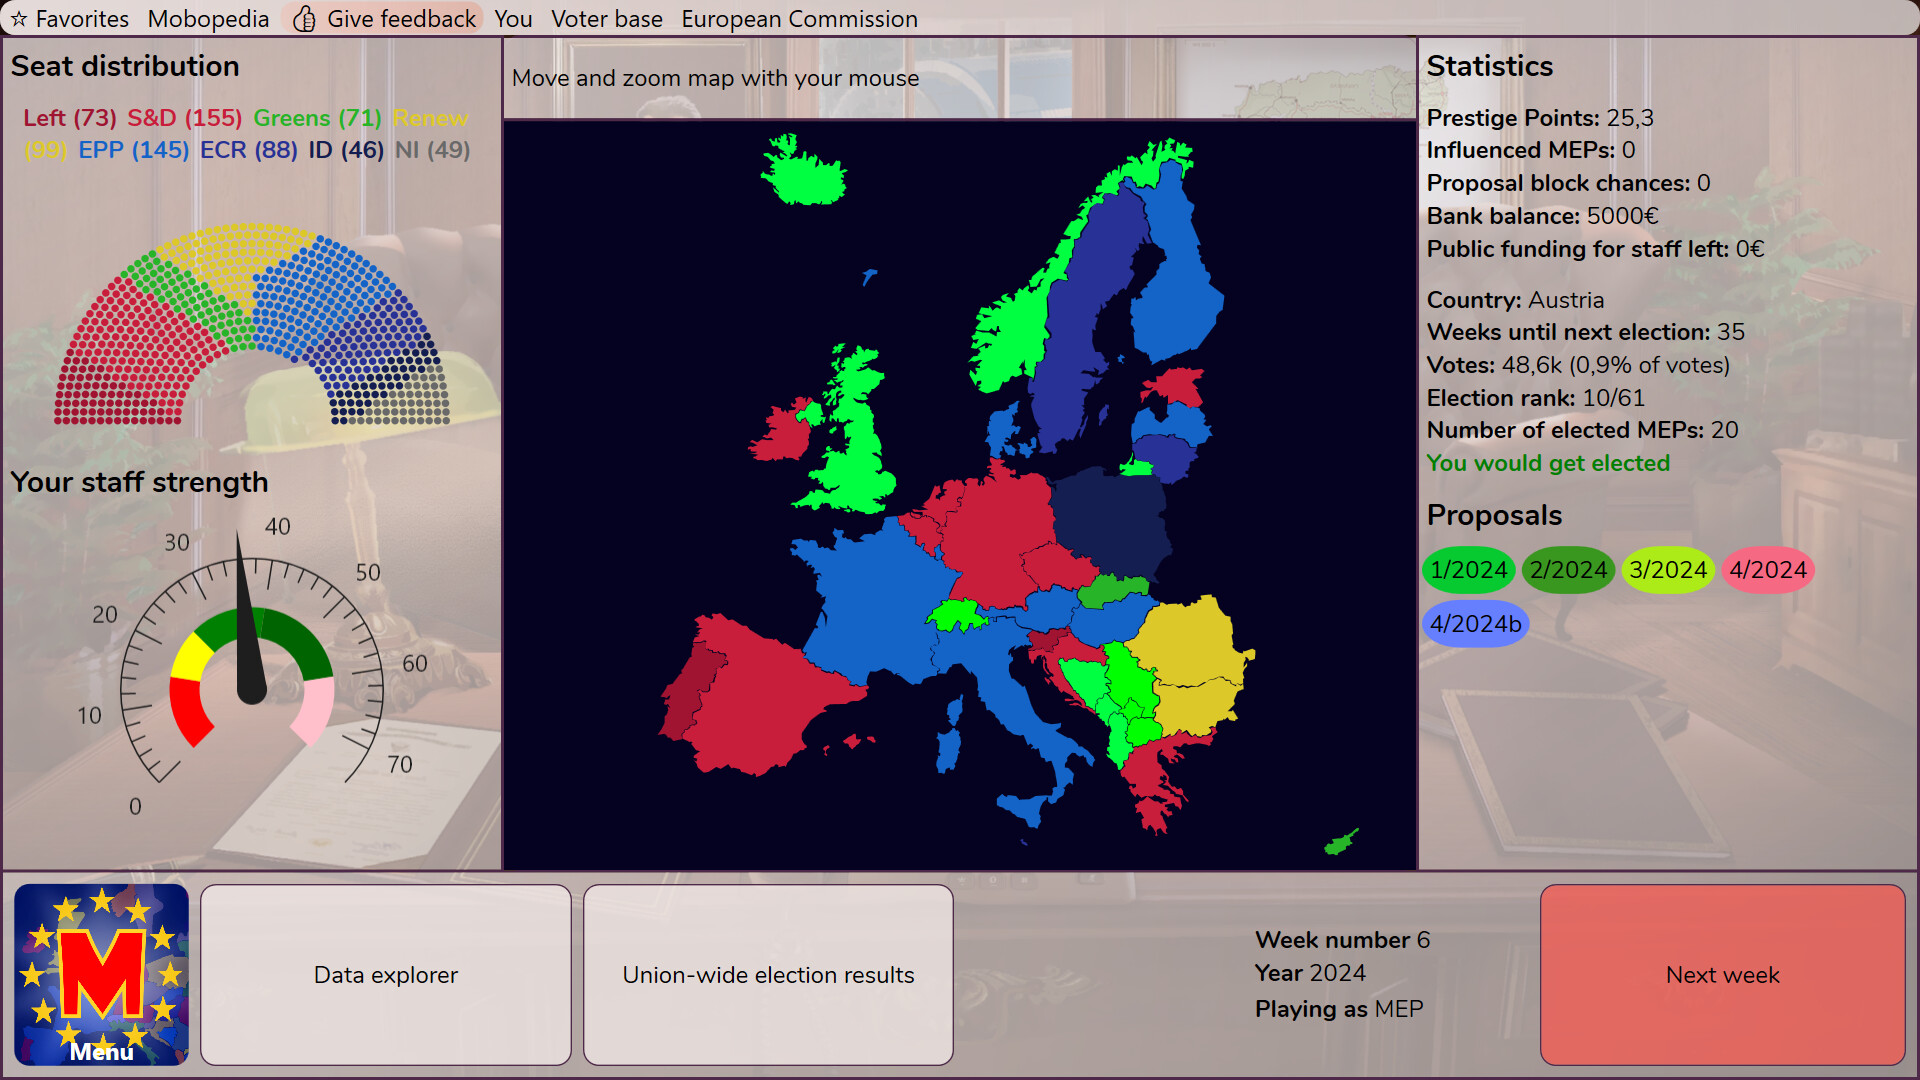Screen dimensions: 1920x1080
Task: Open proposal 1/2024
Action: (1468, 570)
